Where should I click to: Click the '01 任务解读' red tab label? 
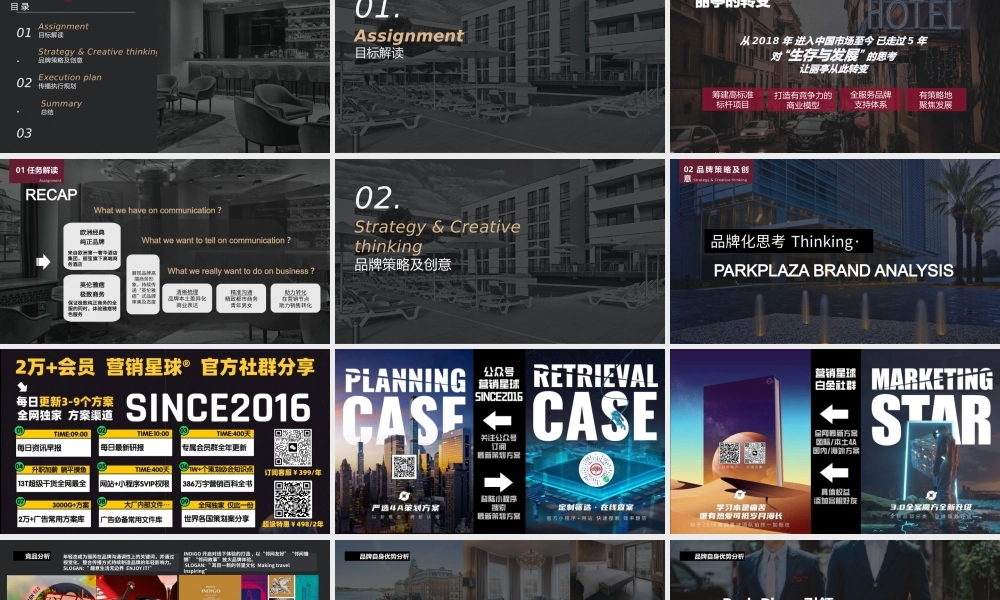point(37,171)
